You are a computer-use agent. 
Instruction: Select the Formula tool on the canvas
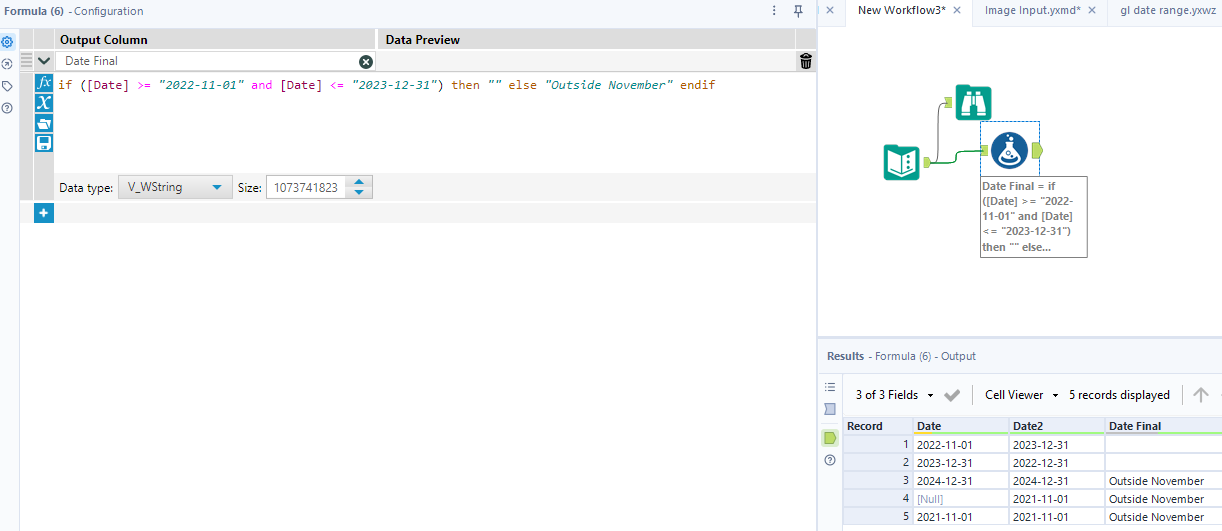[x=1010, y=150]
